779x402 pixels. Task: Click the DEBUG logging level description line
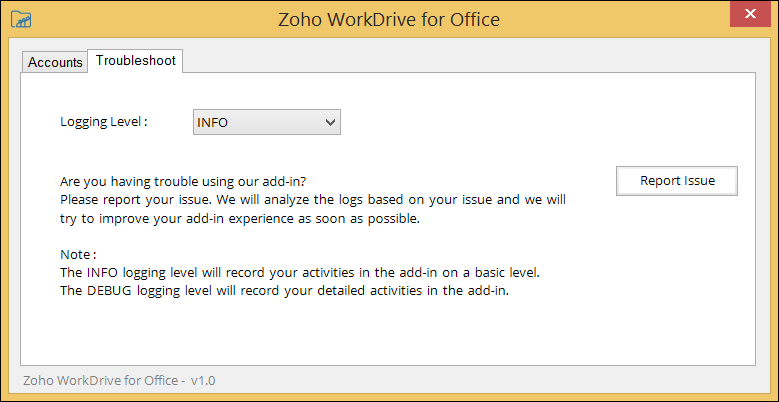[285, 291]
